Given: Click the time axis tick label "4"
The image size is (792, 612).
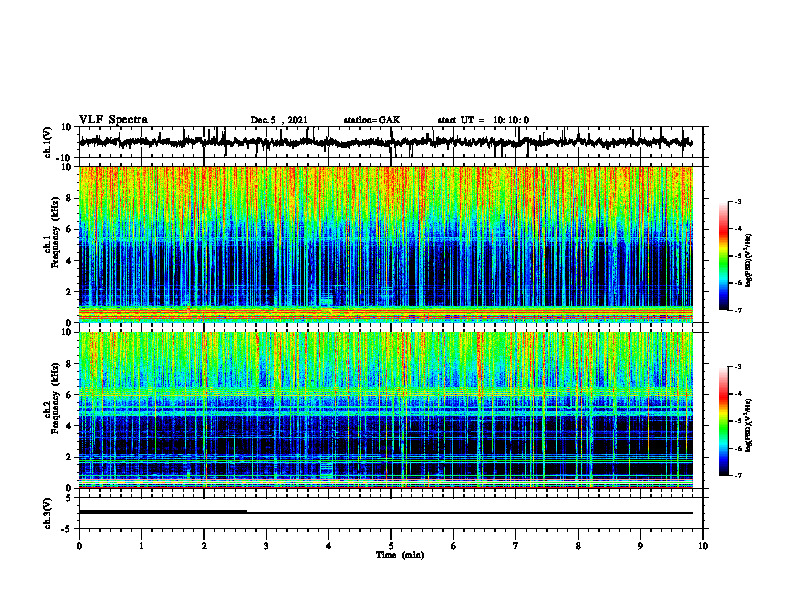Looking at the screenshot, I should pos(329,546).
